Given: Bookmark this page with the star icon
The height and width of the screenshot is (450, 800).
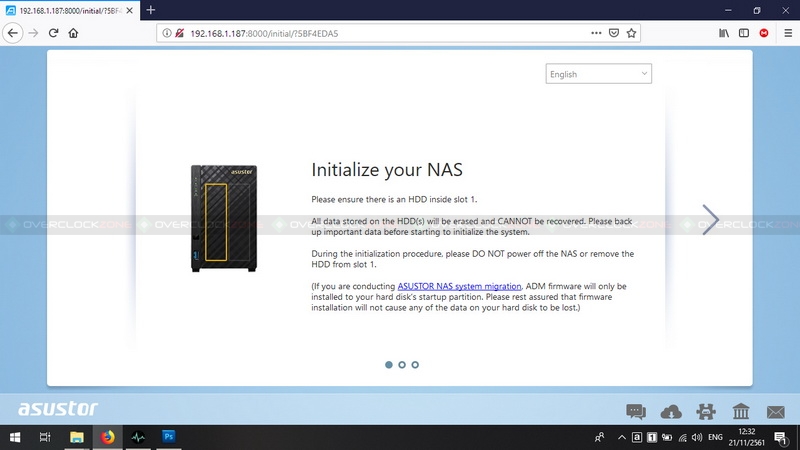Looking at the screenshot, I should point(632,32).
